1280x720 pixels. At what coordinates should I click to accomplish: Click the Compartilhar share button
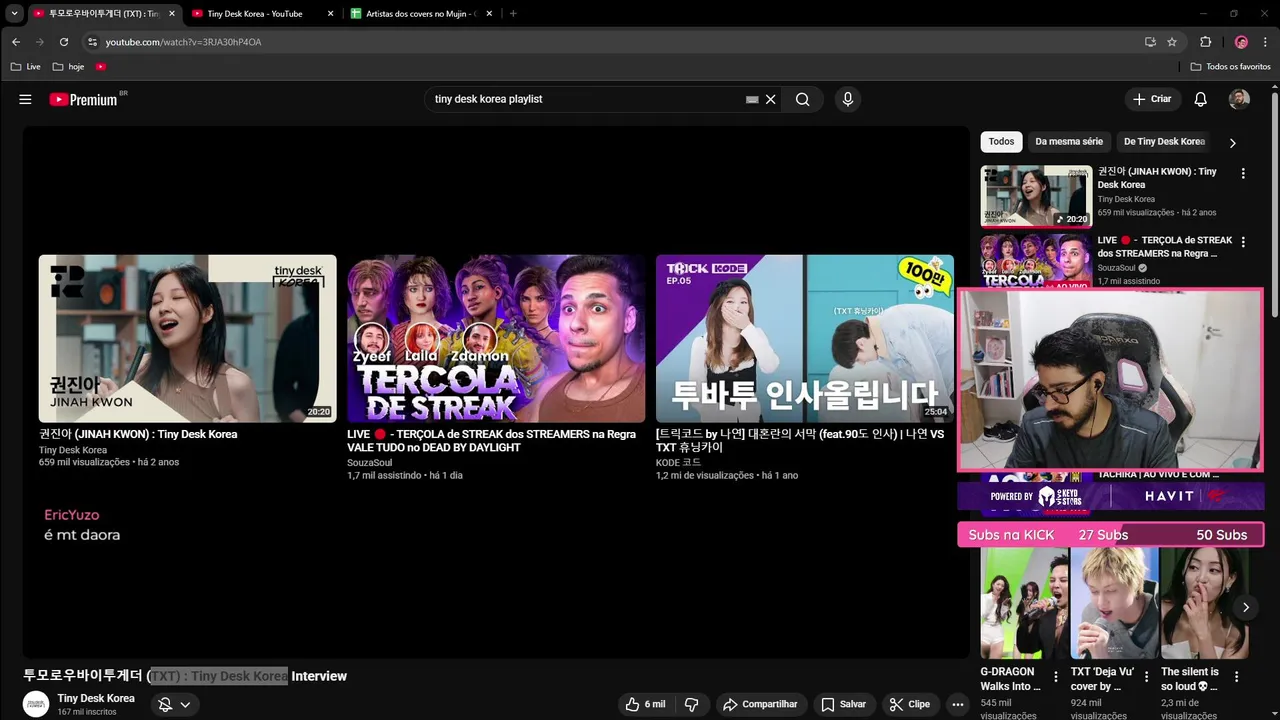[x=760, y=704]
